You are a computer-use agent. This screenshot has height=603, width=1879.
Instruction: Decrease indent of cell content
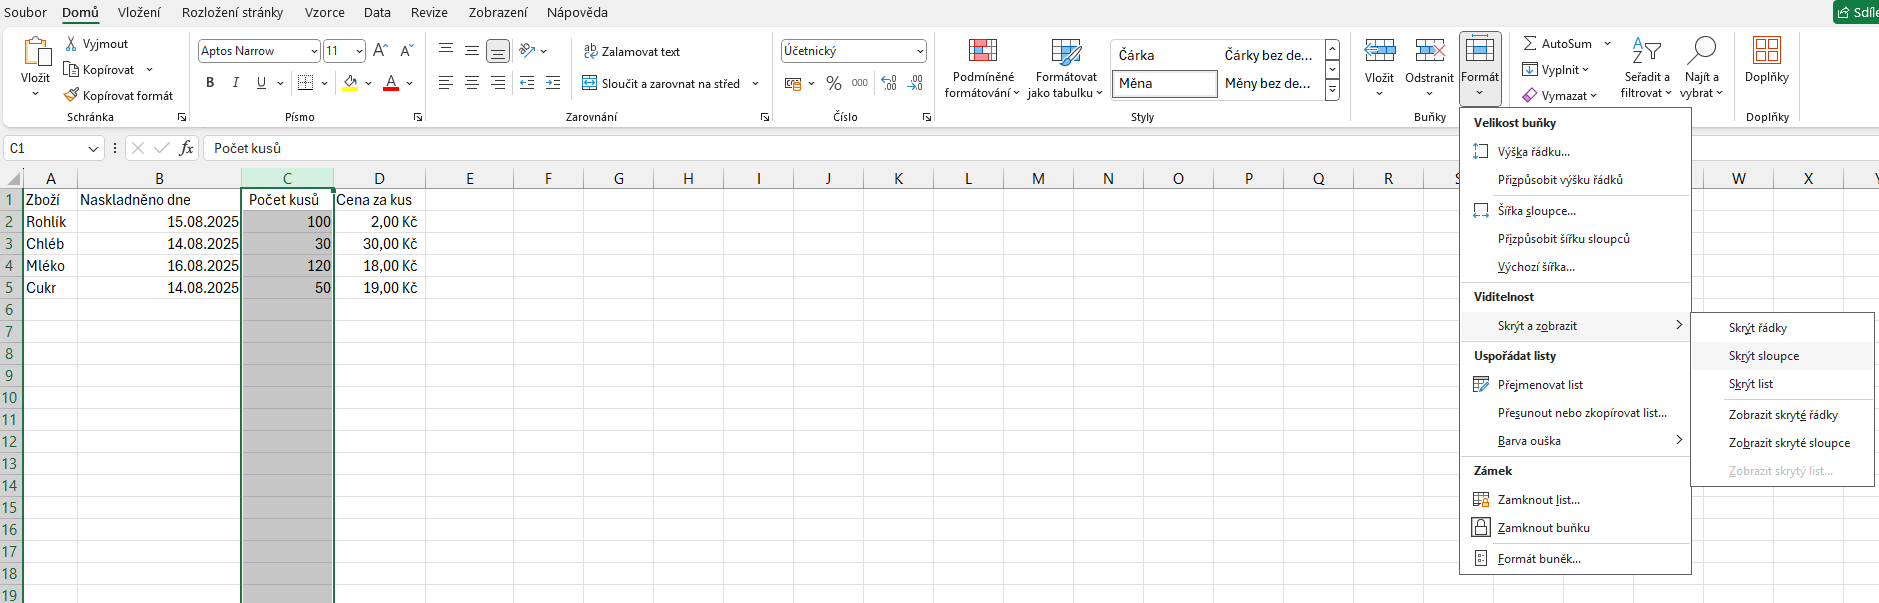click(527, 83)
